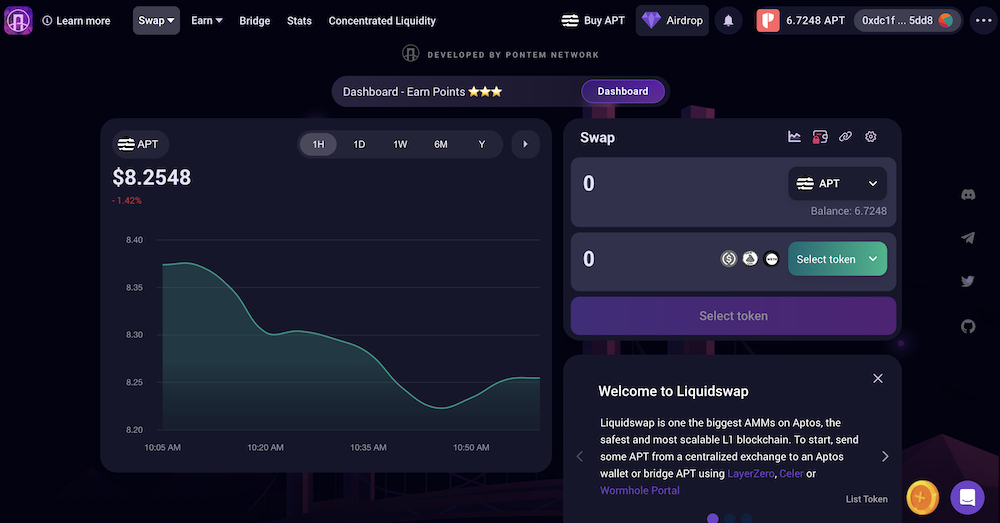This screenshot has height=523, width=1000.
Task: Open swap settings gear icon
Action: (x=871, y=137)
